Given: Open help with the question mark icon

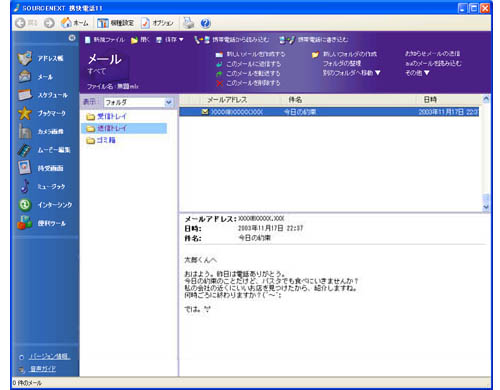Looking at the screenshot, I should [205, 23].
